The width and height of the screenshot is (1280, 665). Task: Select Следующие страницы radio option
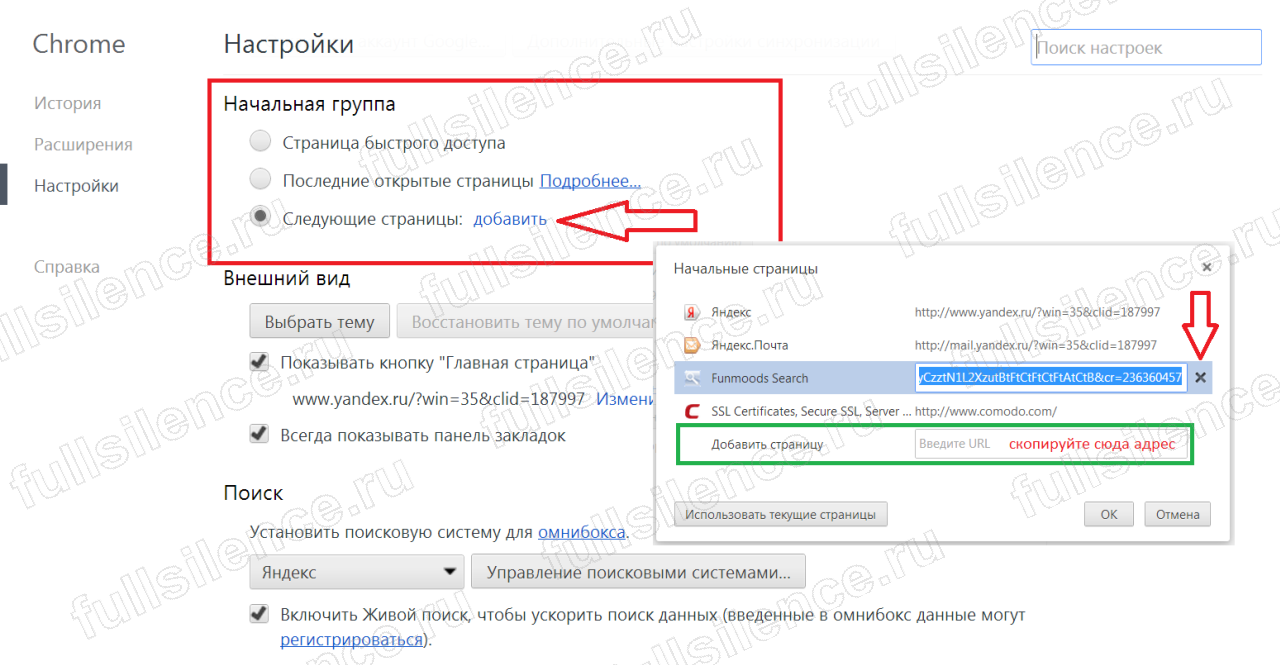coord(260,218)
